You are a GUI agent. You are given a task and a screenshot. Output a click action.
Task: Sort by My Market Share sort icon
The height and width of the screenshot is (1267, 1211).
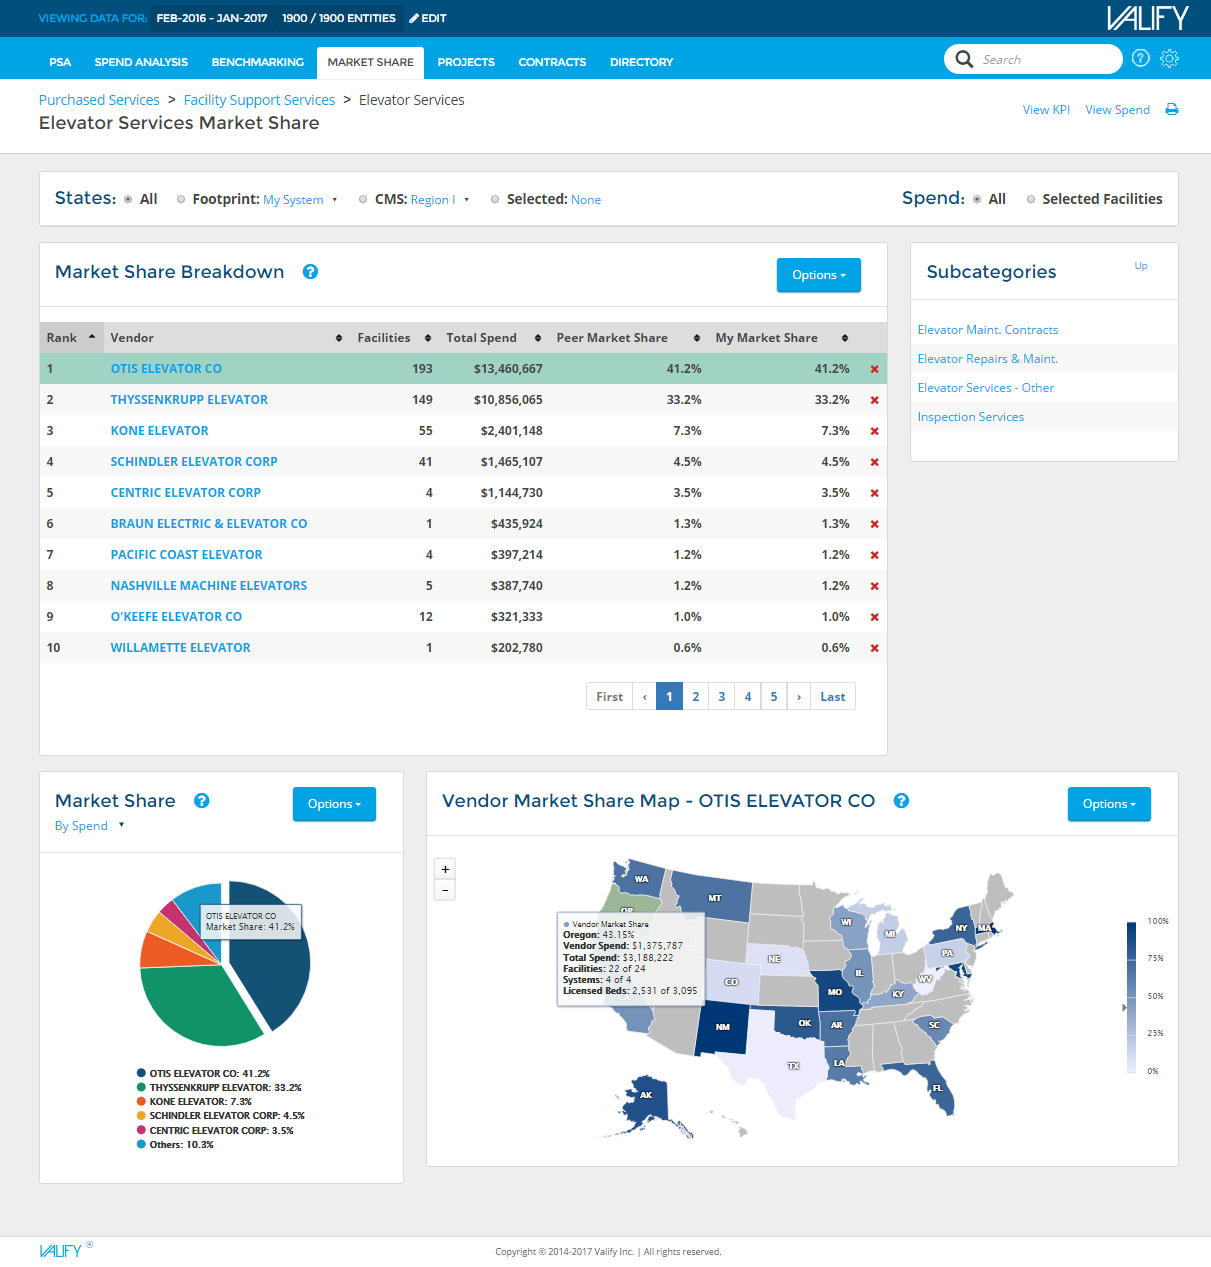pyautogui.click(x=845, y=338)
